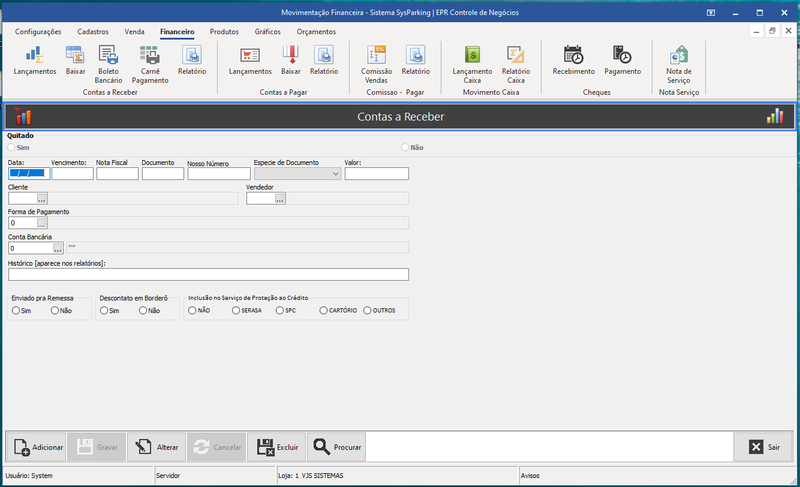The height and width of the screenshot is (487, 800).
Task: Open Comissão Vendas tool
Action: coord(377,64)
